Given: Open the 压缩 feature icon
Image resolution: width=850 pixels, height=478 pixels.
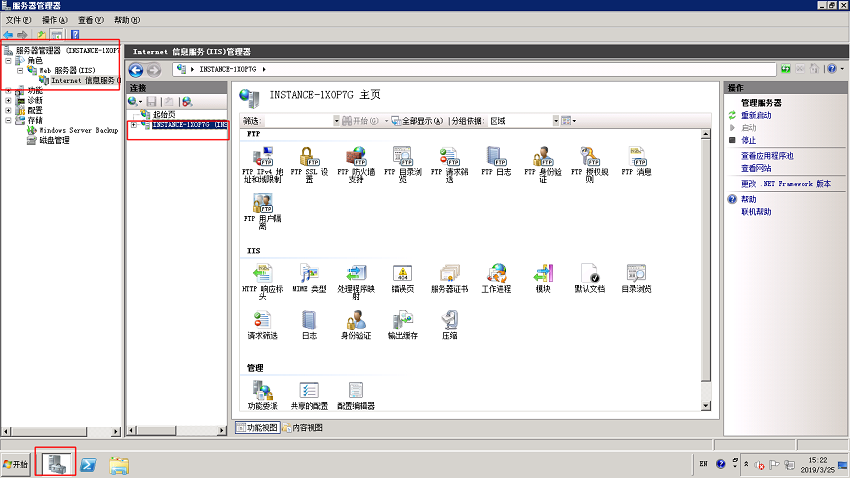Looking at the screenshot, I should click(449, 325).
